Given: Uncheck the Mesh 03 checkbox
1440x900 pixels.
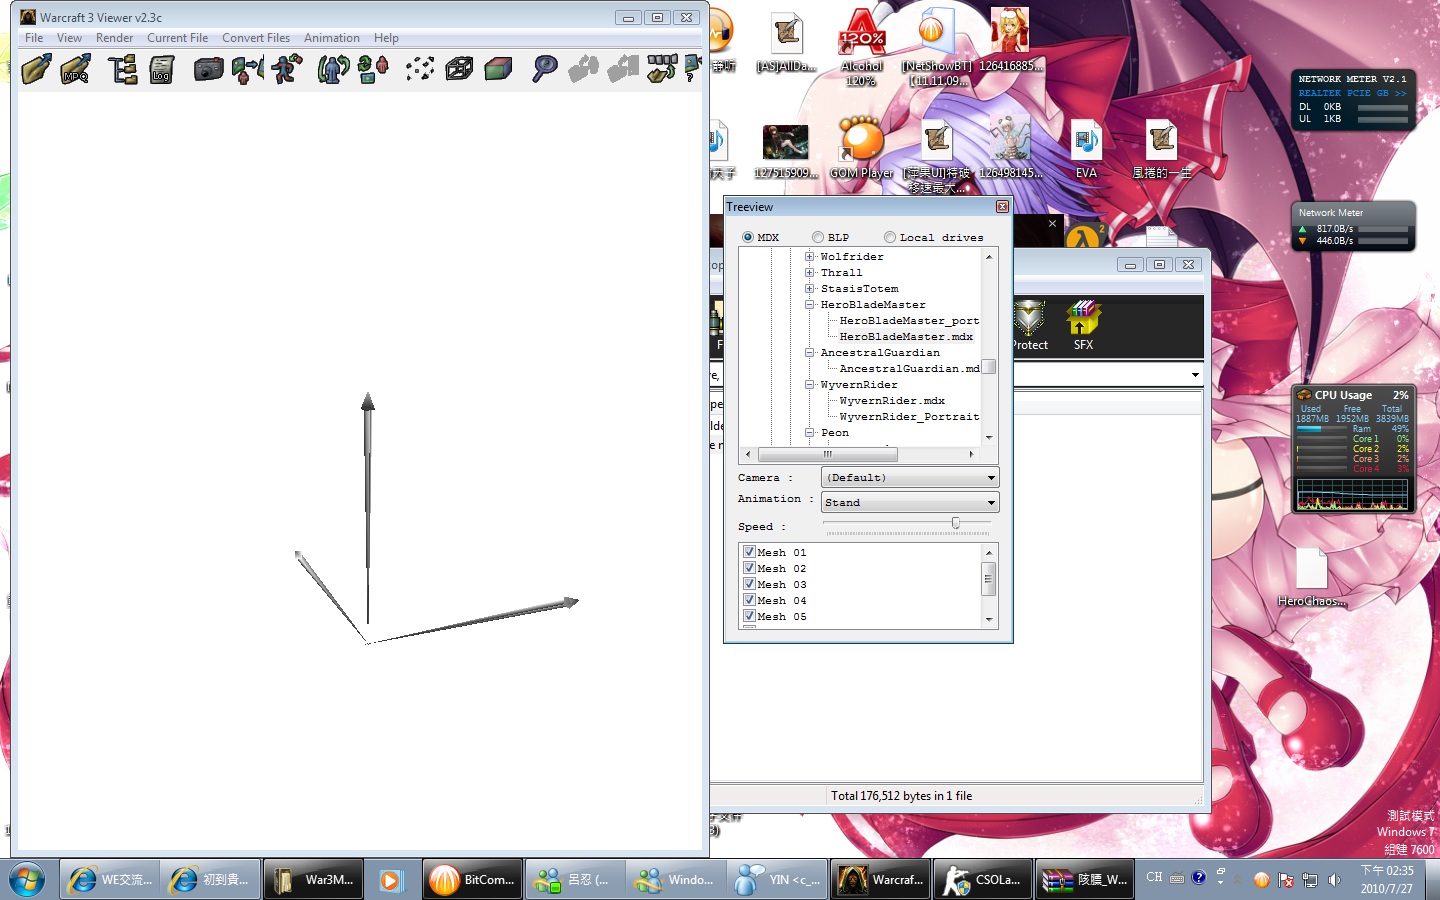Looking at the screenshot, I should click(x=749, y=584).
